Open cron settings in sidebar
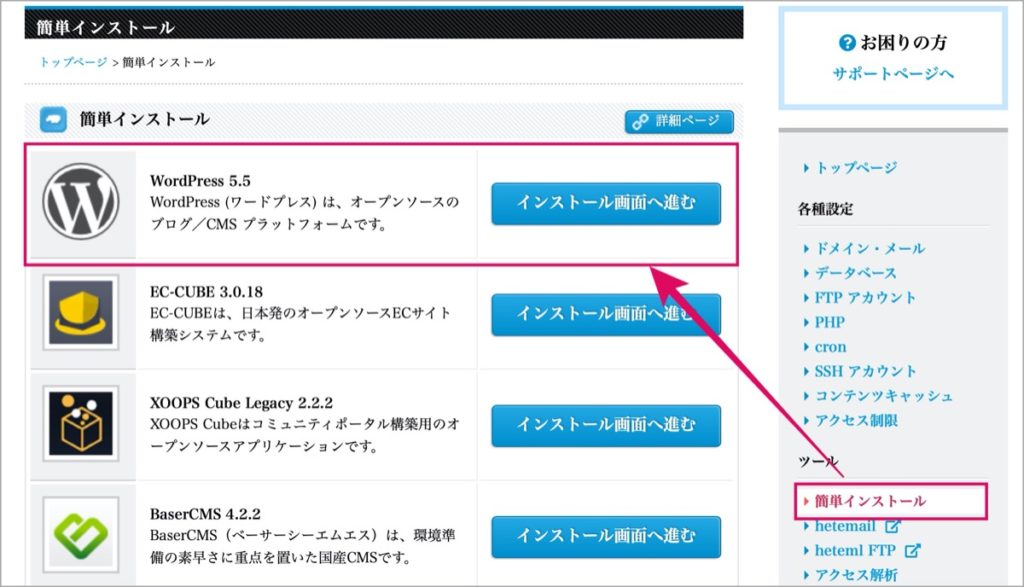 pyautogui.click(x=830, y=347)
